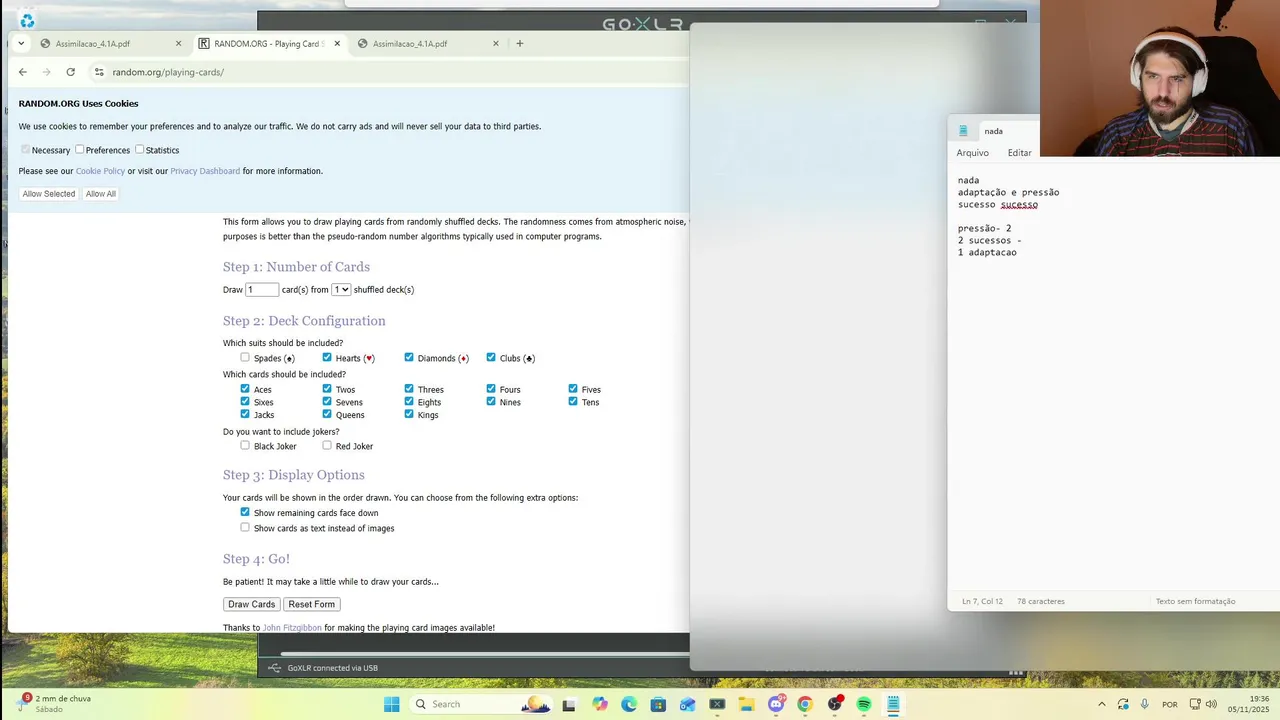
Task: Uncheck the Diamonds suit checkbox
Action: [x=409, y=357]
